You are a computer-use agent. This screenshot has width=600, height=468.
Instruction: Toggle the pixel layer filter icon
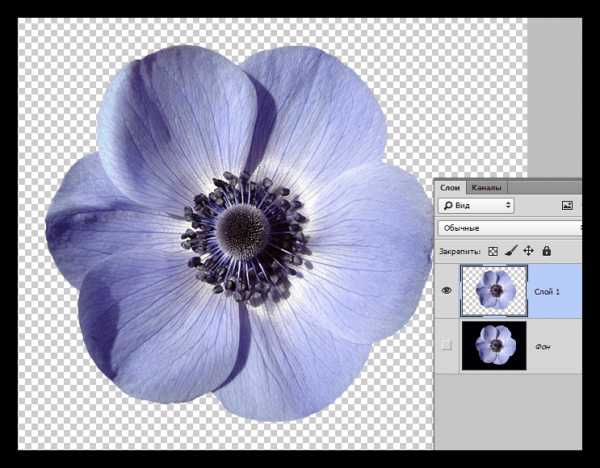(x=567, y=205)
